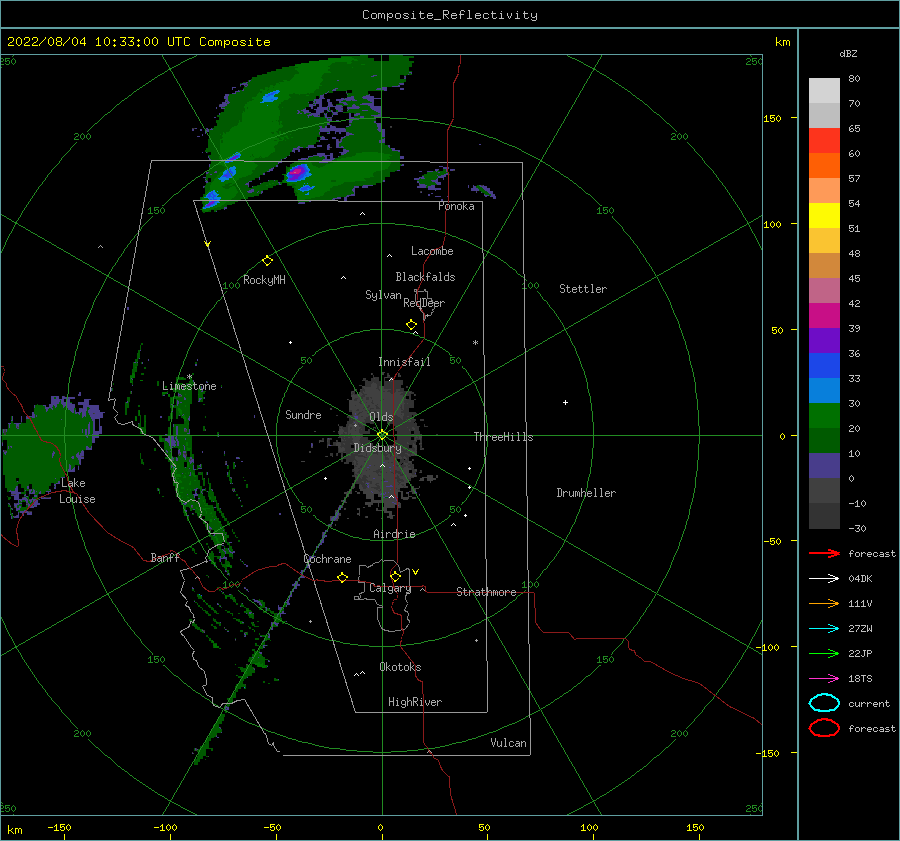Select the orange 111V arrow icon
900x841 pixels.
(824, 603)
